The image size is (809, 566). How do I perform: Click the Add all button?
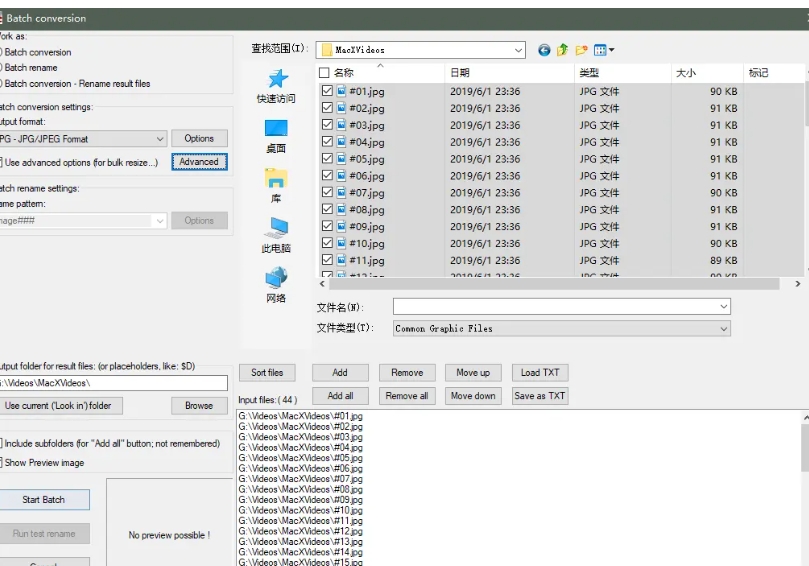click(x=340, y=396)
